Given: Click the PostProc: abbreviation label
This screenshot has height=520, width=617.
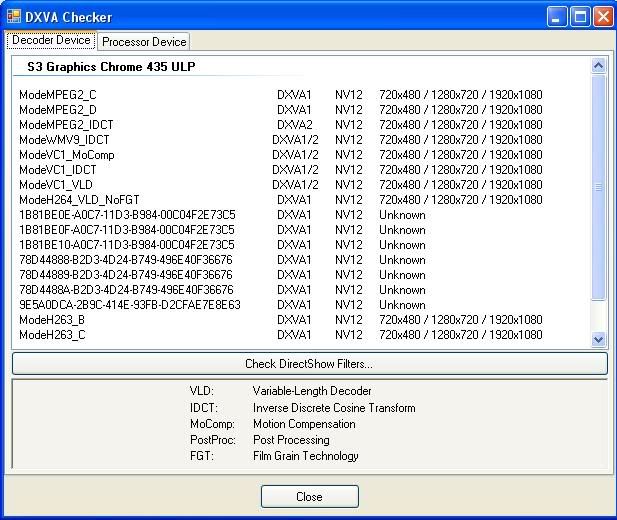Looking at the screenshot, I should [x=213, y=440].
